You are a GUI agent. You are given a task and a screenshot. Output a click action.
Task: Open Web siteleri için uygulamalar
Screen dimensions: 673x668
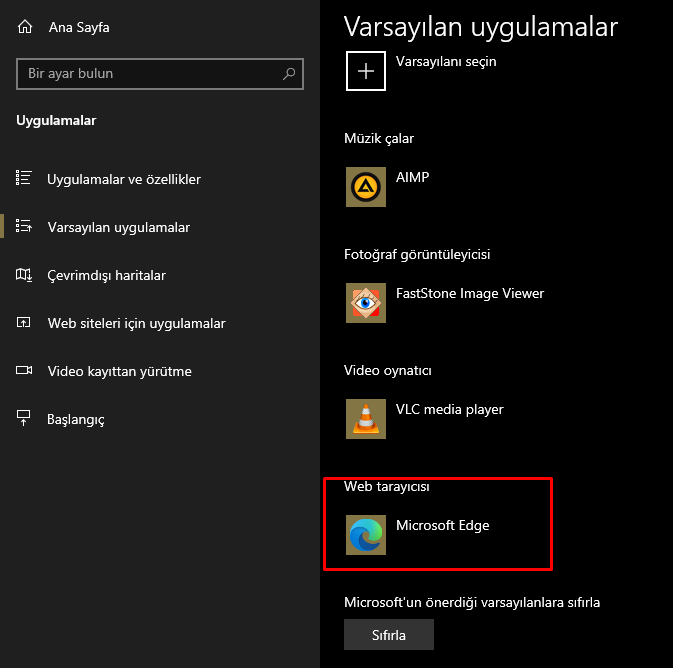click(x=136, y=323)
